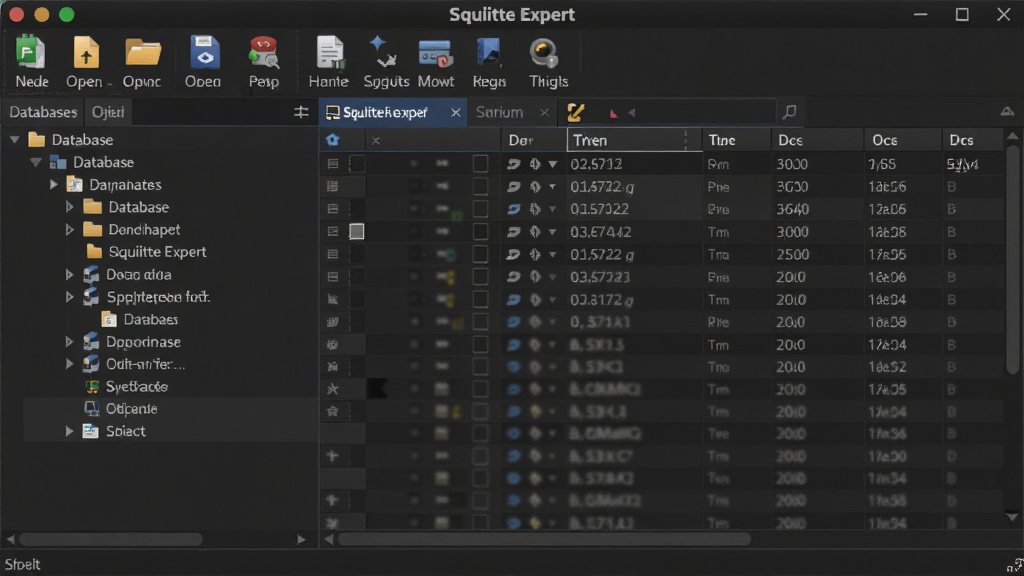Switch to the Databases panel tab
The width and height of the screenshot is (1024, 576).
(43, 112)
